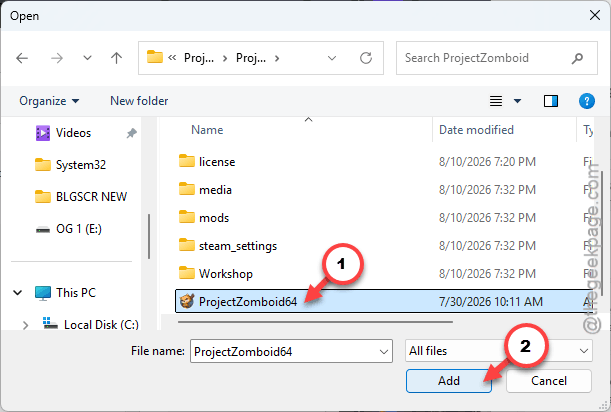
Task: Click the horizontal scrollbar of file list
Action: pyautogui.click(x=315, y=322)
